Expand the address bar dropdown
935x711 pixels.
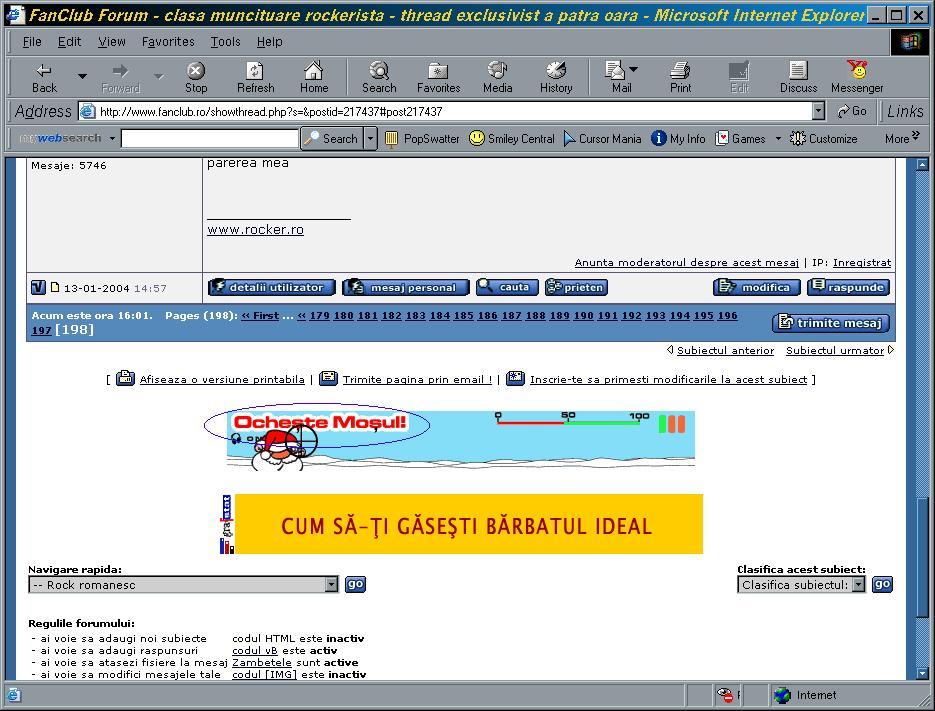click(818, 112)
